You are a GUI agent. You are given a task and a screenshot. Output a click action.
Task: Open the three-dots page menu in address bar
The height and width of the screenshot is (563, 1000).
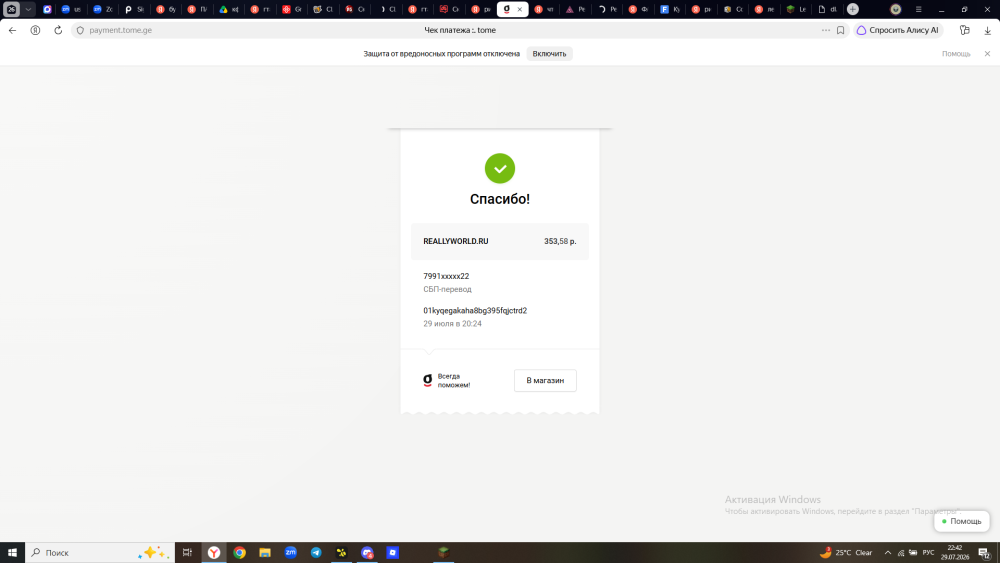826,30
